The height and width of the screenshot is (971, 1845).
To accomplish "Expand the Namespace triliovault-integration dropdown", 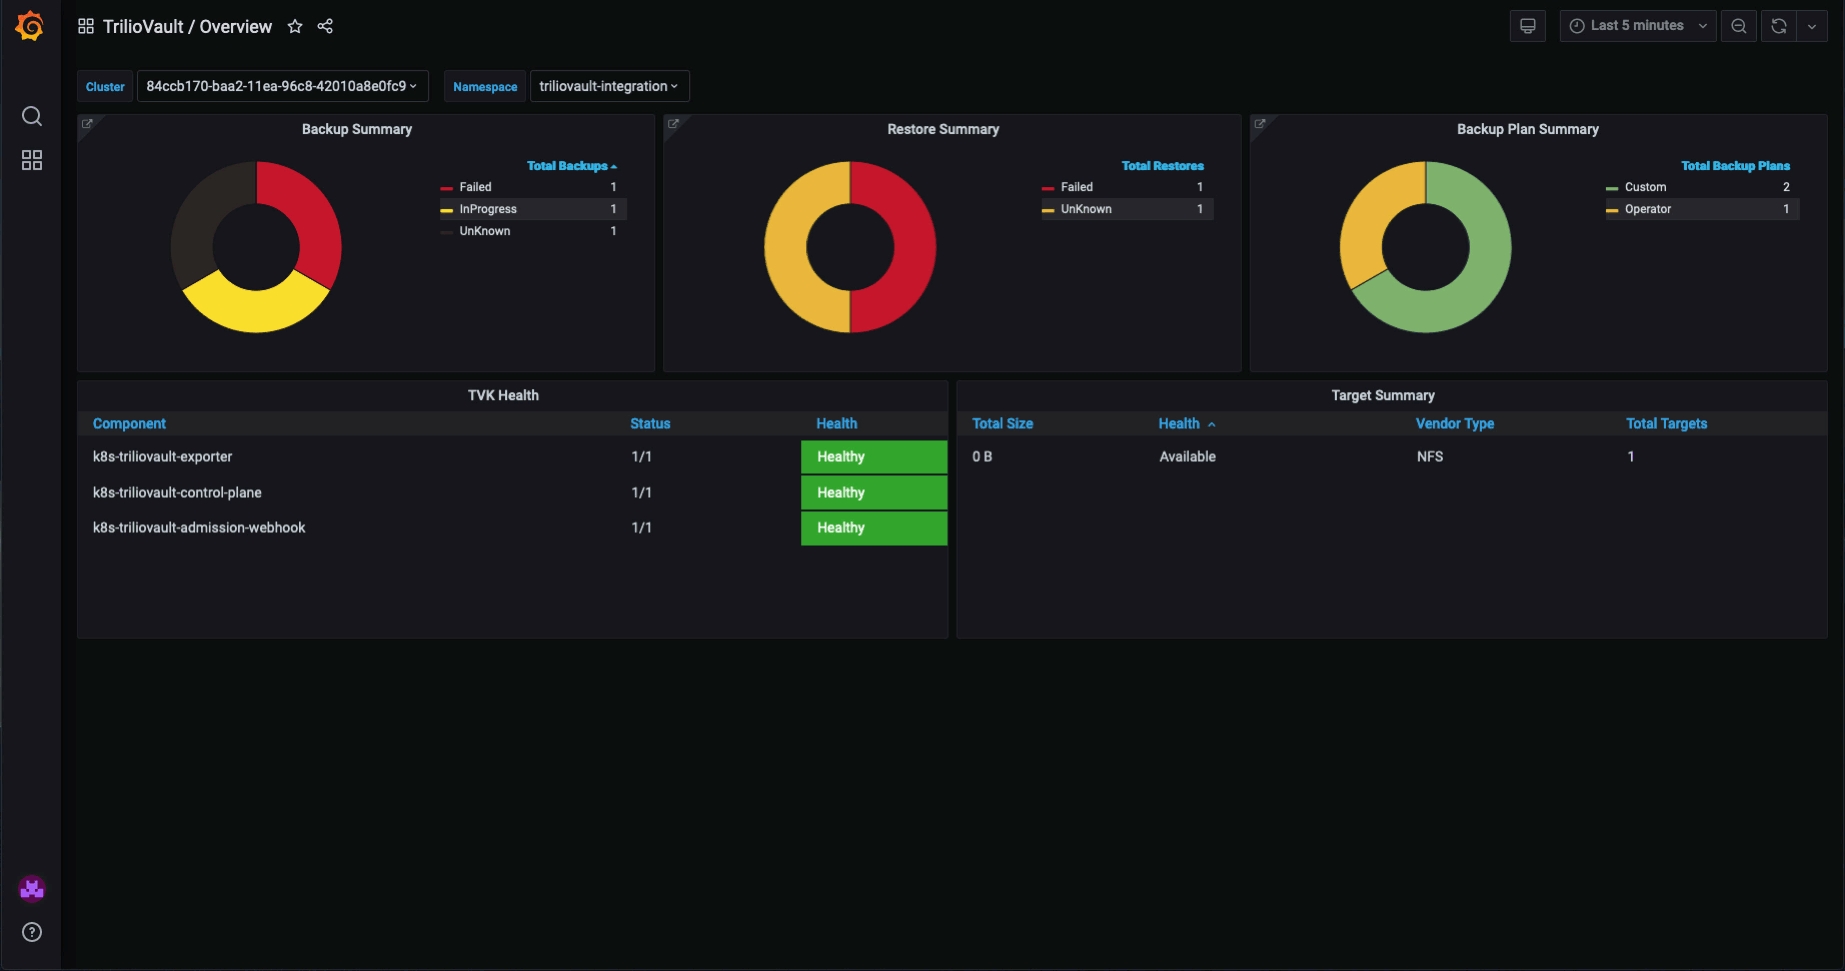I will [x=609, y=86].
